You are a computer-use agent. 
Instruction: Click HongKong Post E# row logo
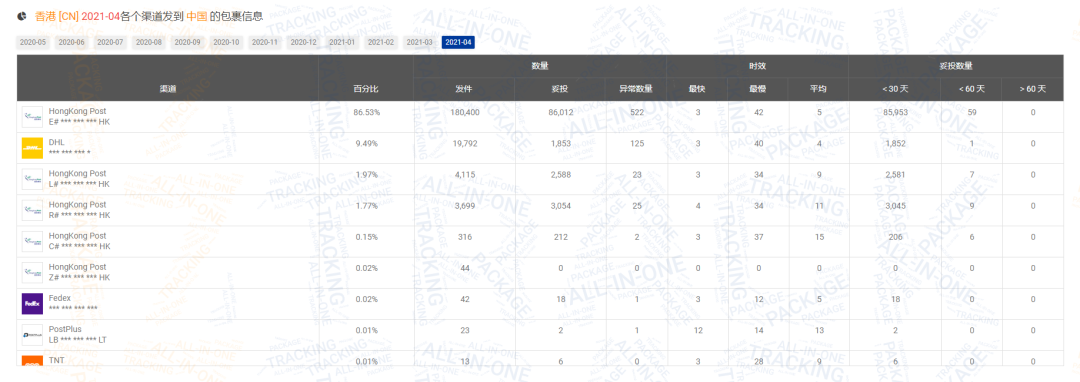click(x=33, y=116)
